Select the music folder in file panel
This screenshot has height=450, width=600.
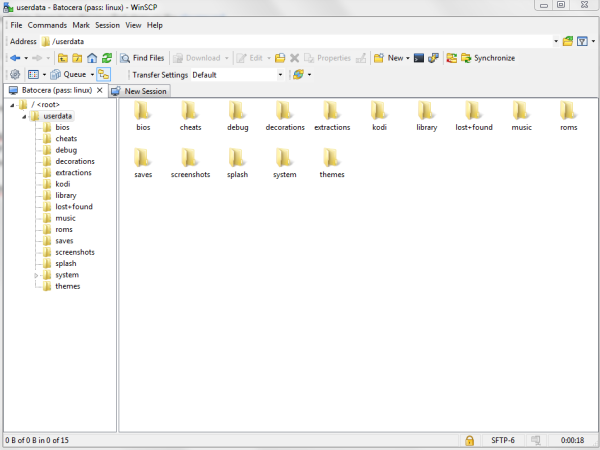click(x=521, y=116)
